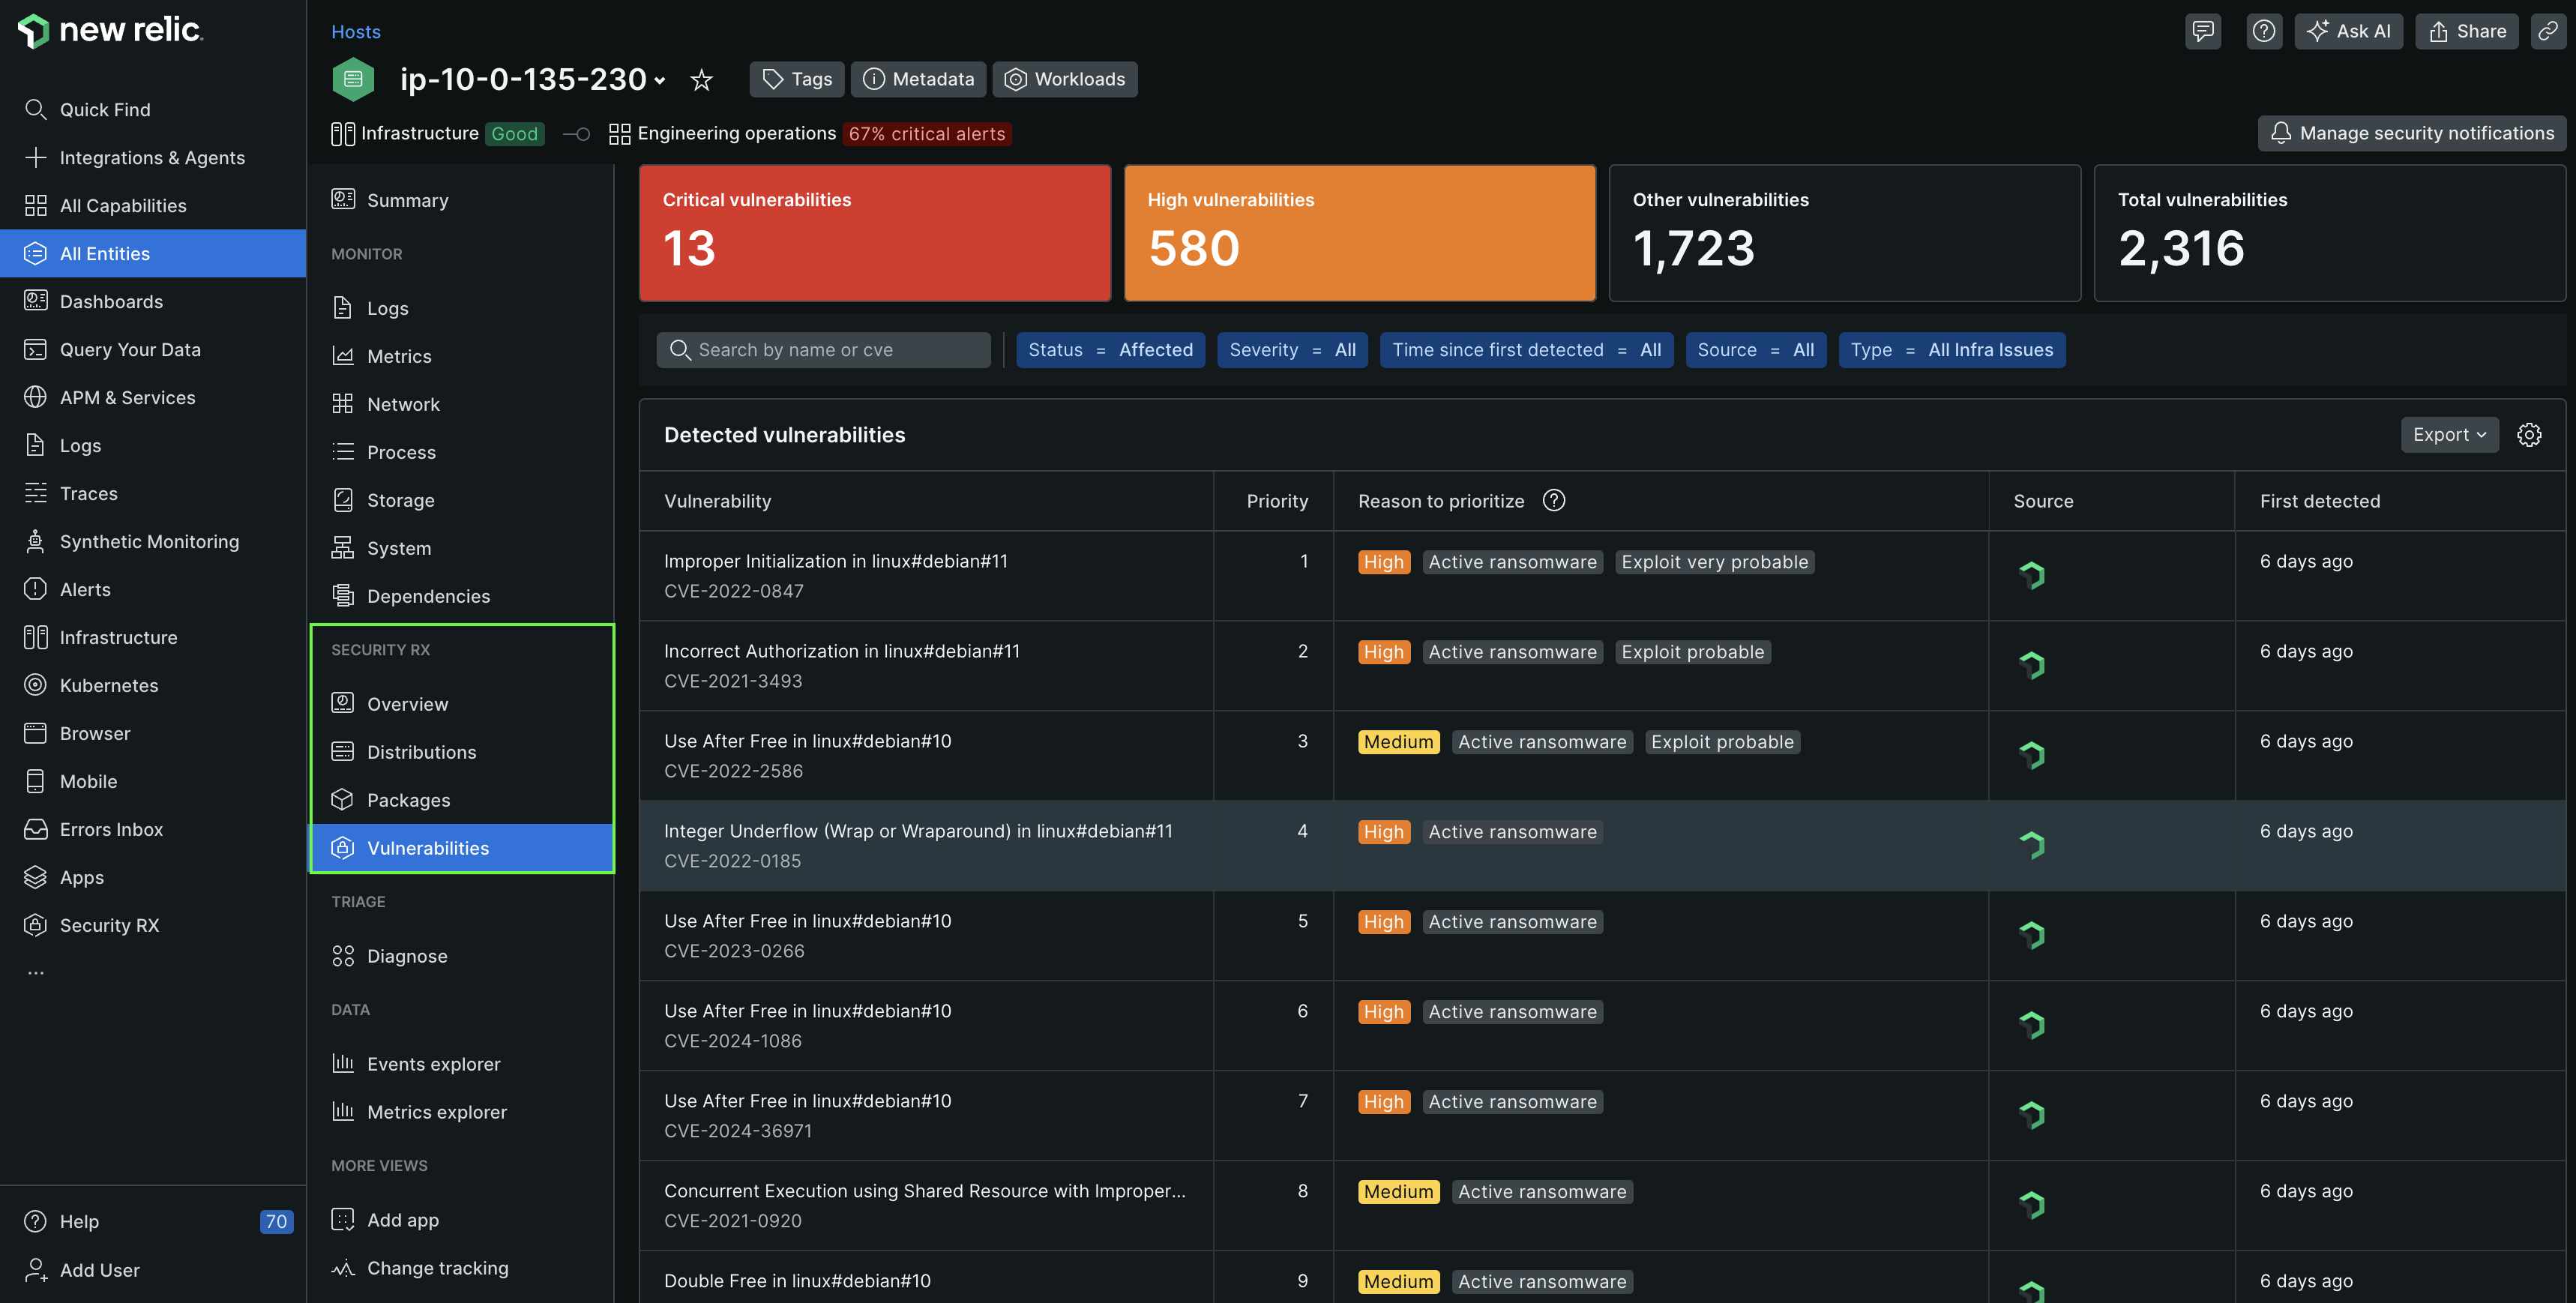Click the copy permalink icon
This screenshot has height=1303, width=2576.
(x=2548, y=31)
